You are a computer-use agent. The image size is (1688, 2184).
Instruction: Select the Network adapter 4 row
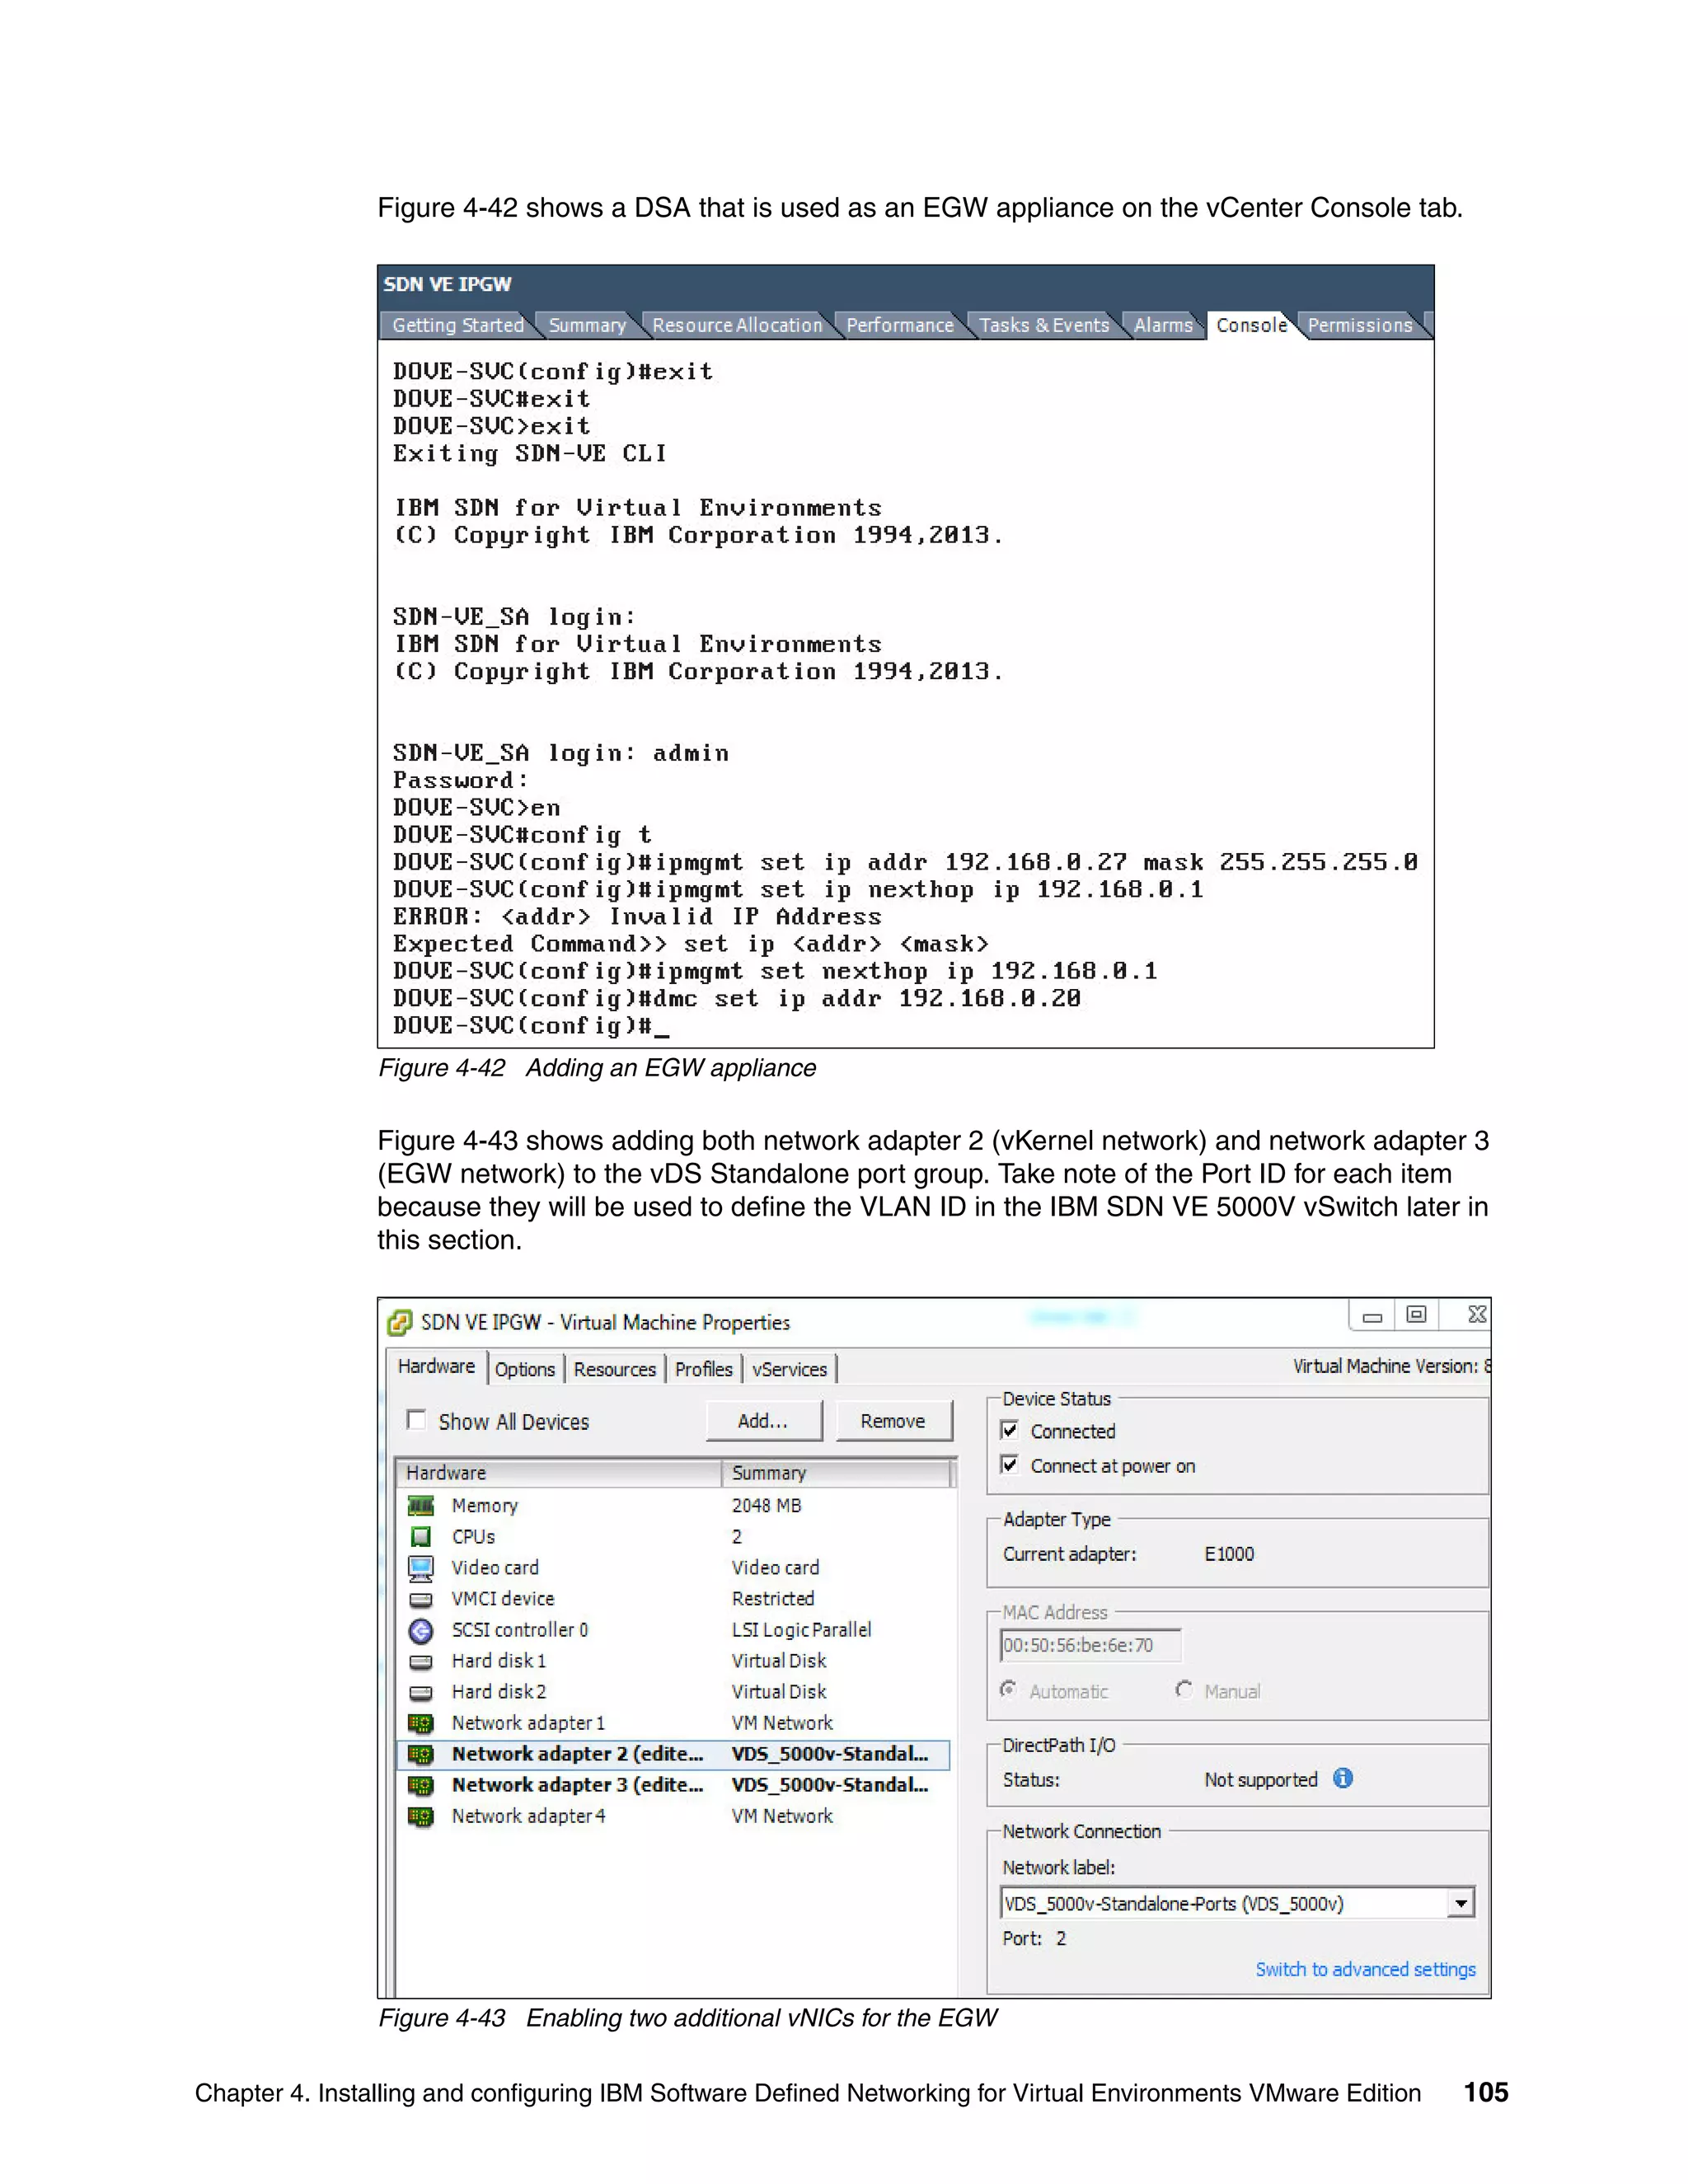pos(673,1816)
